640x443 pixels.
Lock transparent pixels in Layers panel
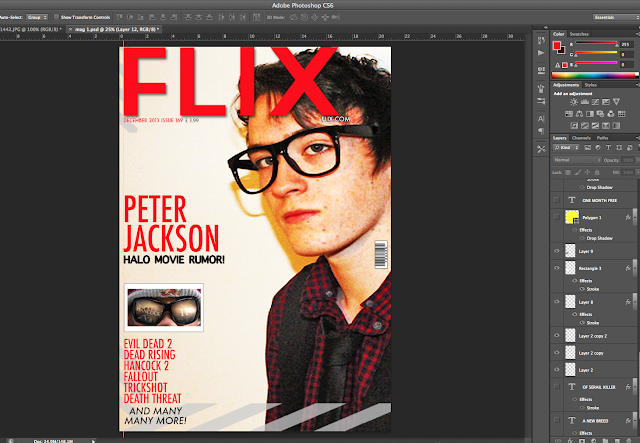(568, 172)
